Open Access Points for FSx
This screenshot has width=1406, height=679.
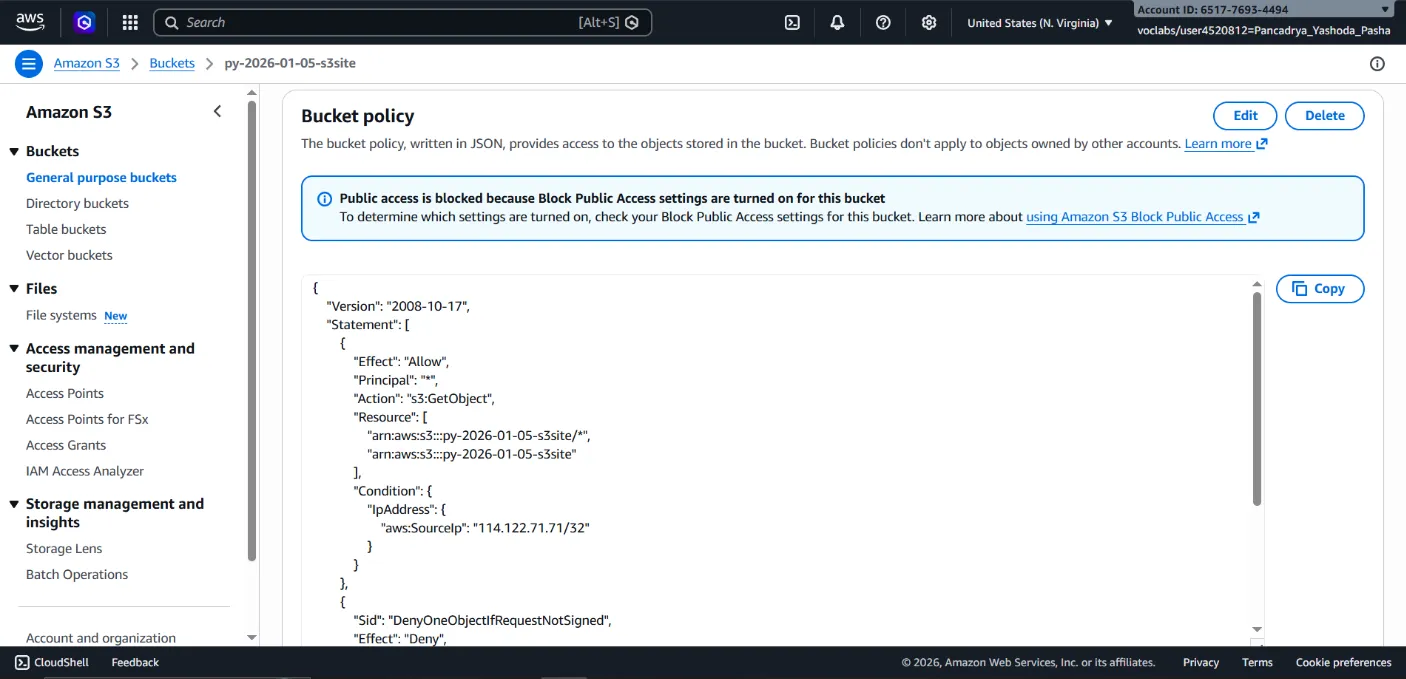pyautogui.click(x=87, y=419)
